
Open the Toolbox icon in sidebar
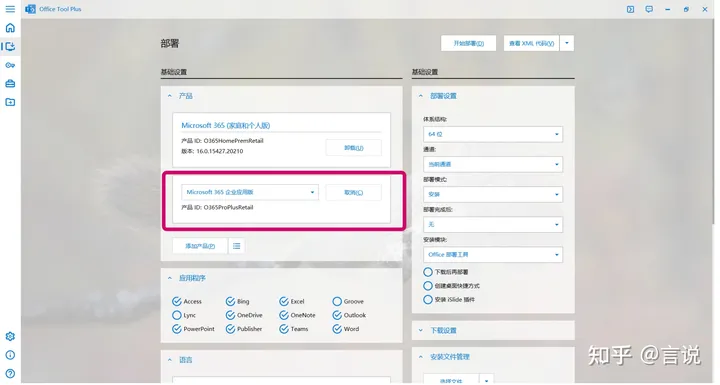(x=10, y=84)
